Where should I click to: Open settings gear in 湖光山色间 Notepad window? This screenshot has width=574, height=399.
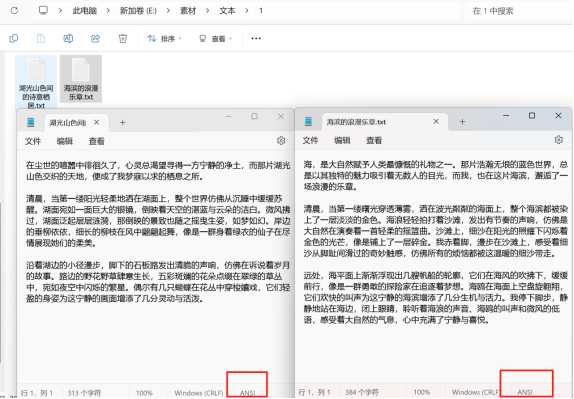pos(281,141)
